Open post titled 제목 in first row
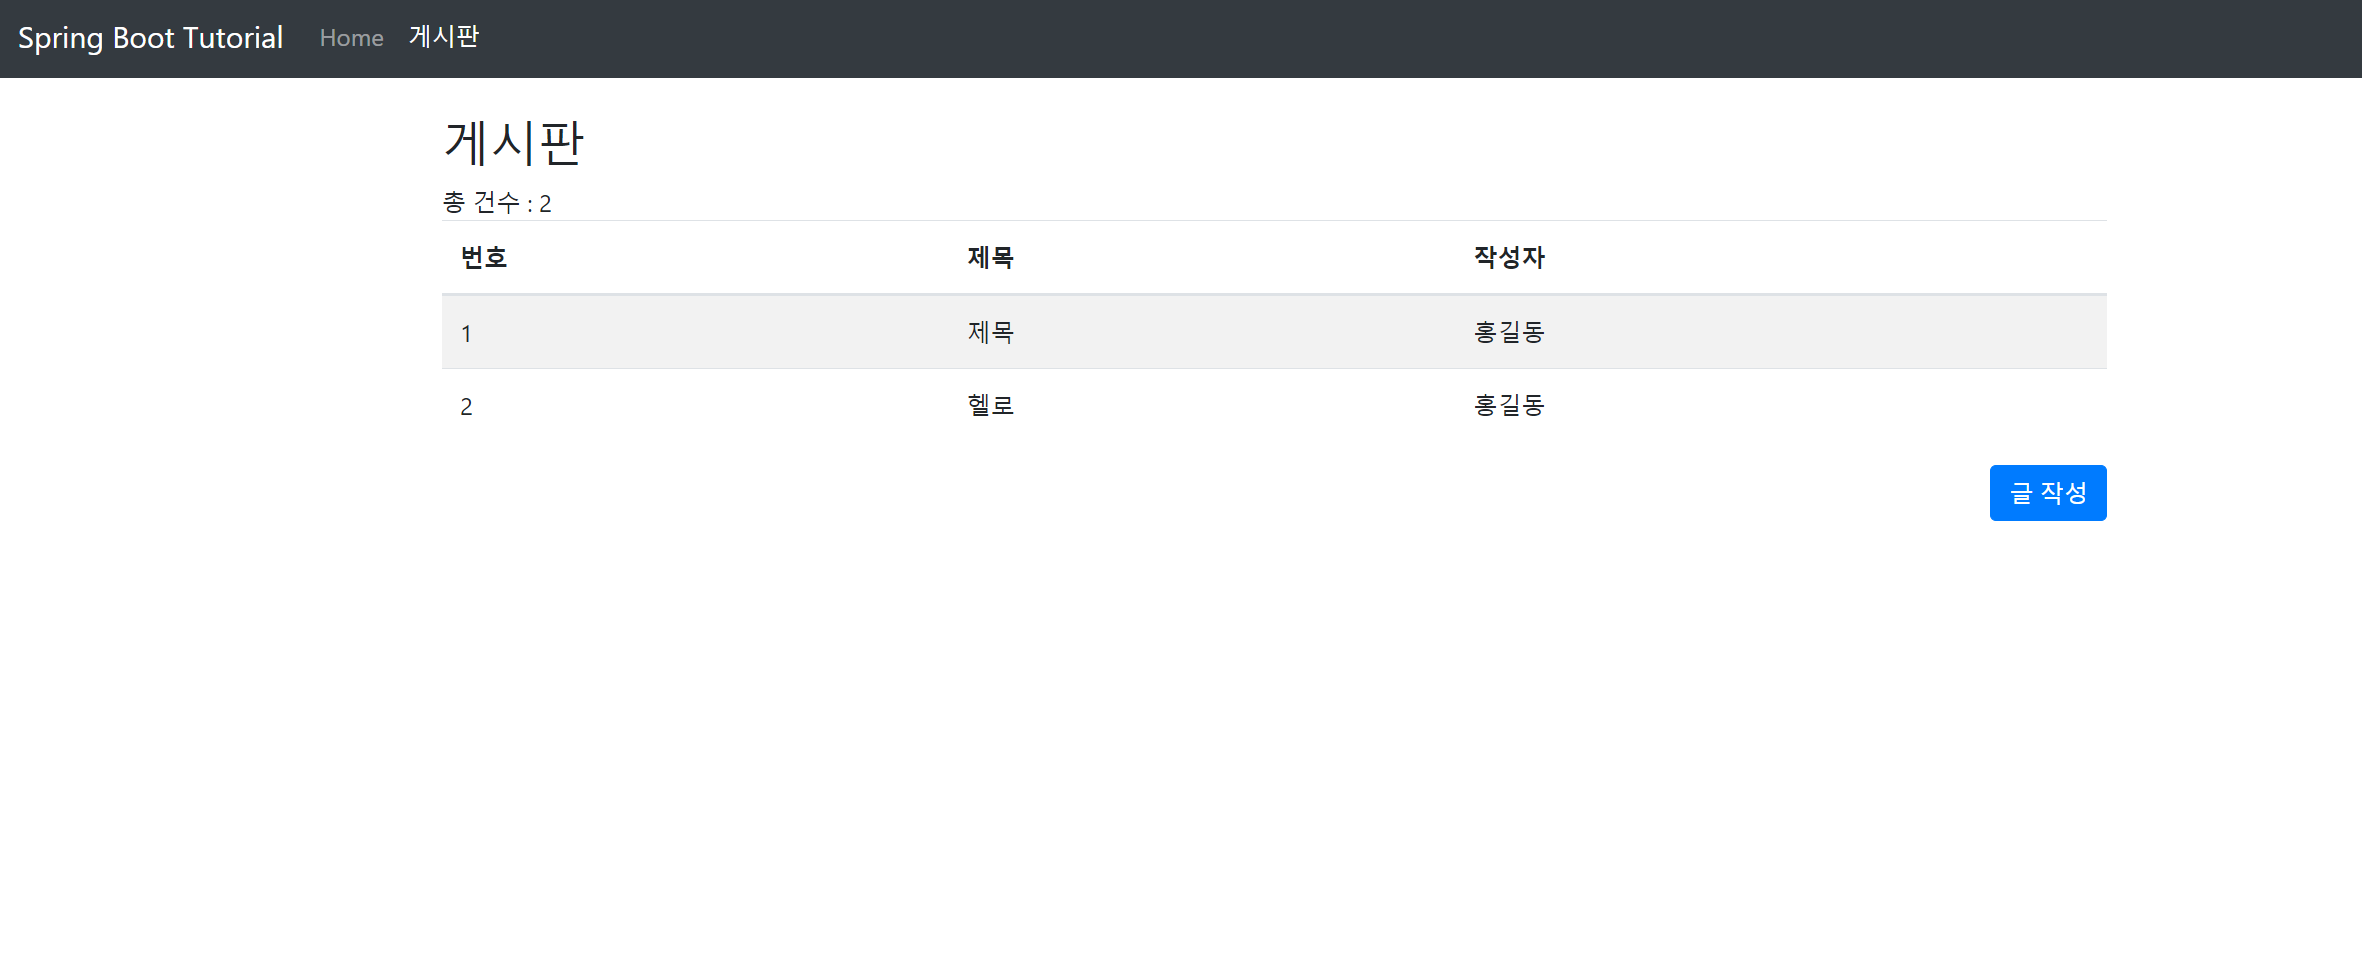Screen dimensions: 2362x962 [991, 332]
